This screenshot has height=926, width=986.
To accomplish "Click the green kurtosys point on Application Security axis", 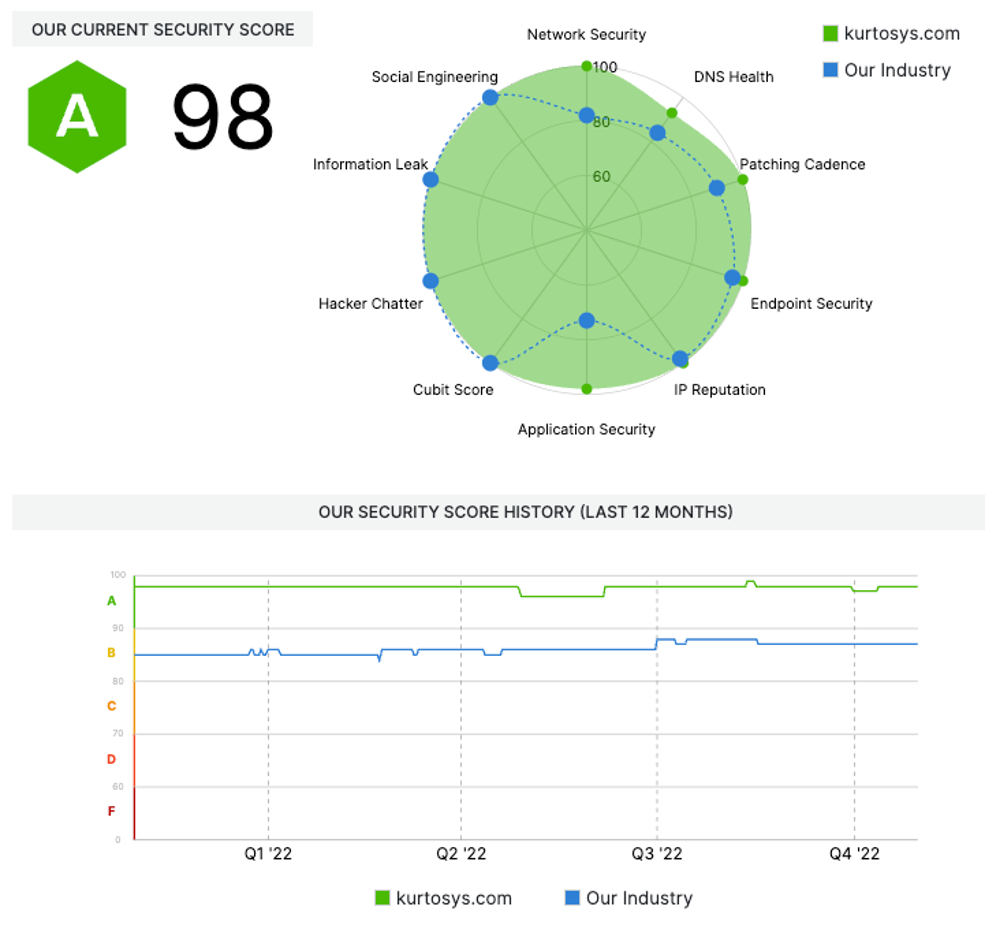I will [586, 389].
